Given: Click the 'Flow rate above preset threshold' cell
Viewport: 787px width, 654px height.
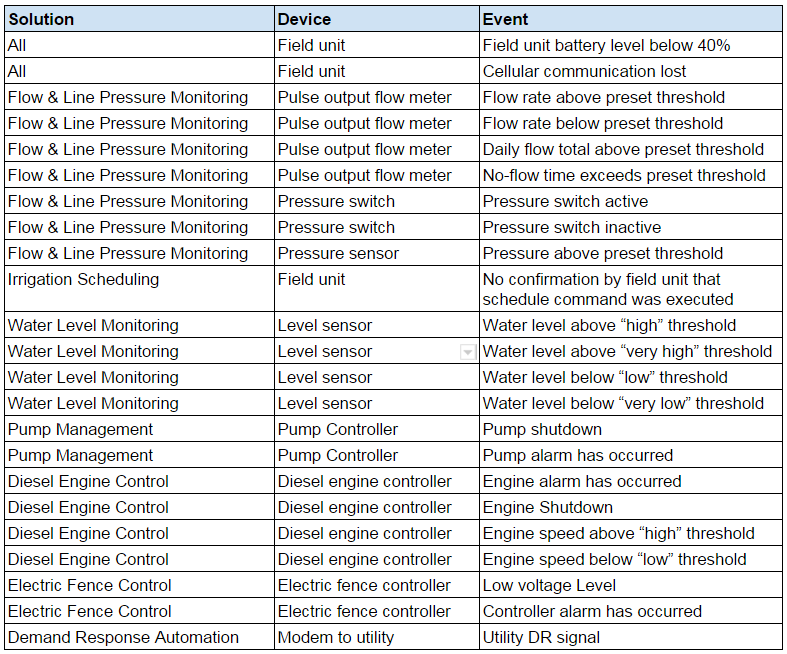Looking at the screenshot, I should tap(604, 97).
